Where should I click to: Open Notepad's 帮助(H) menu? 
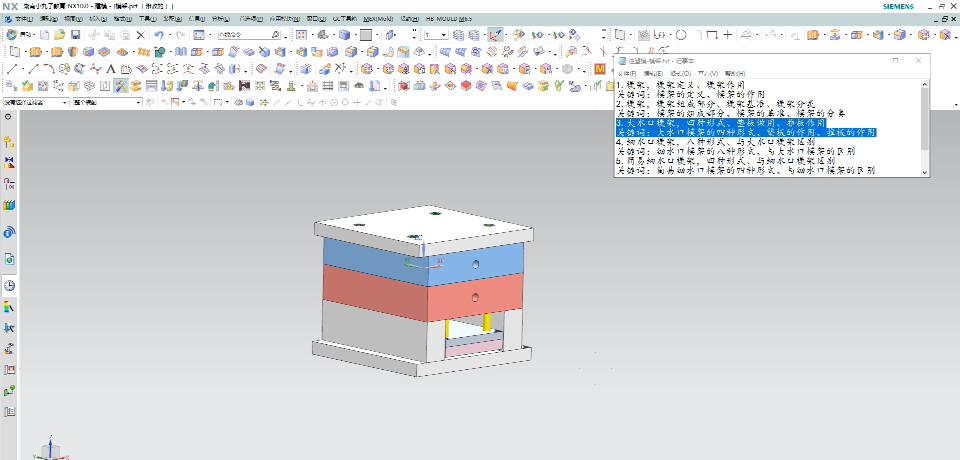[x=735, y=73]
